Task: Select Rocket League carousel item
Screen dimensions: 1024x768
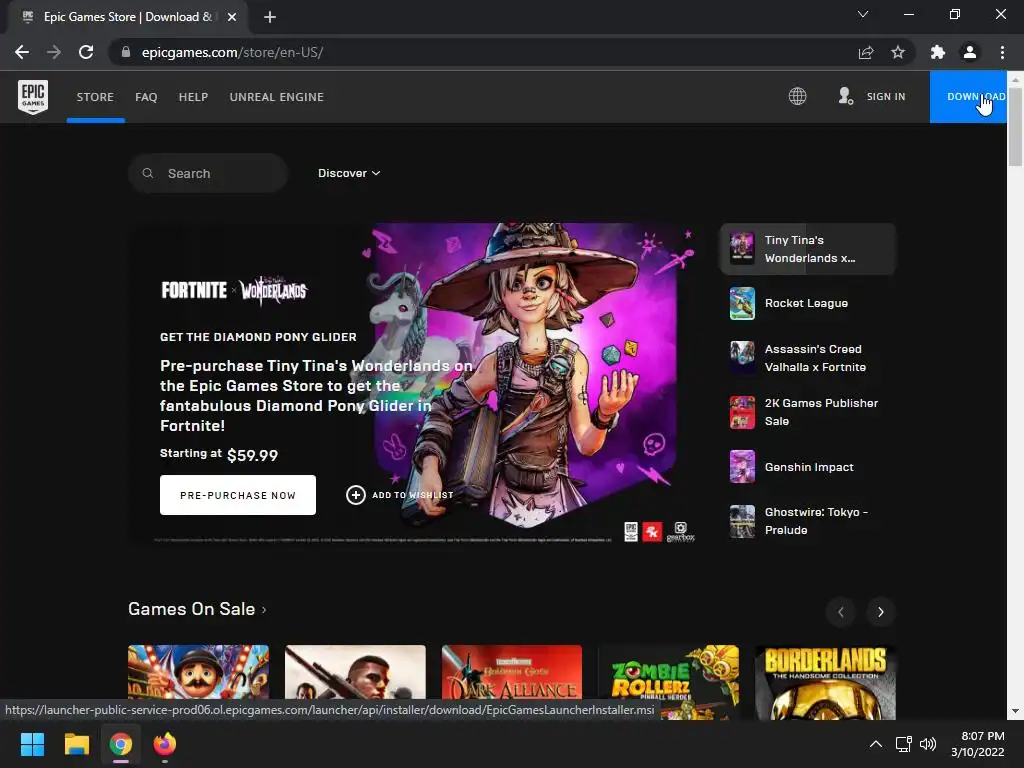Action: pos(807,303)
